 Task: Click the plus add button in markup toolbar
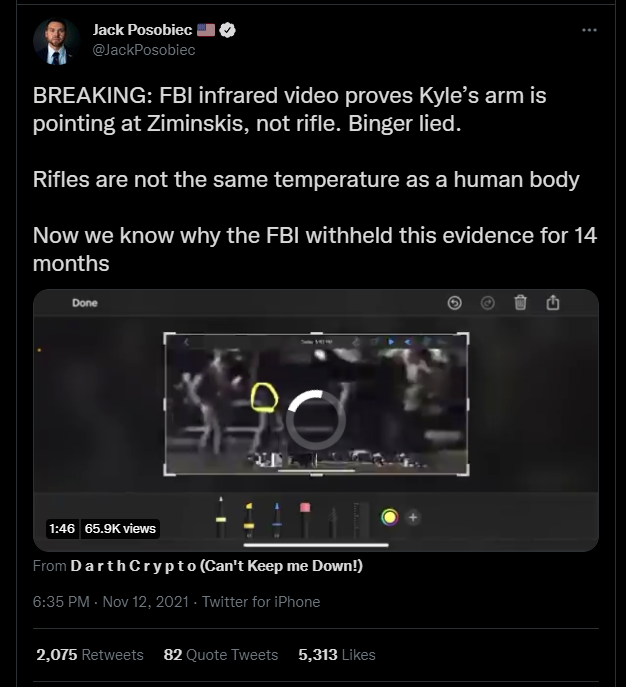pos(413,517)
